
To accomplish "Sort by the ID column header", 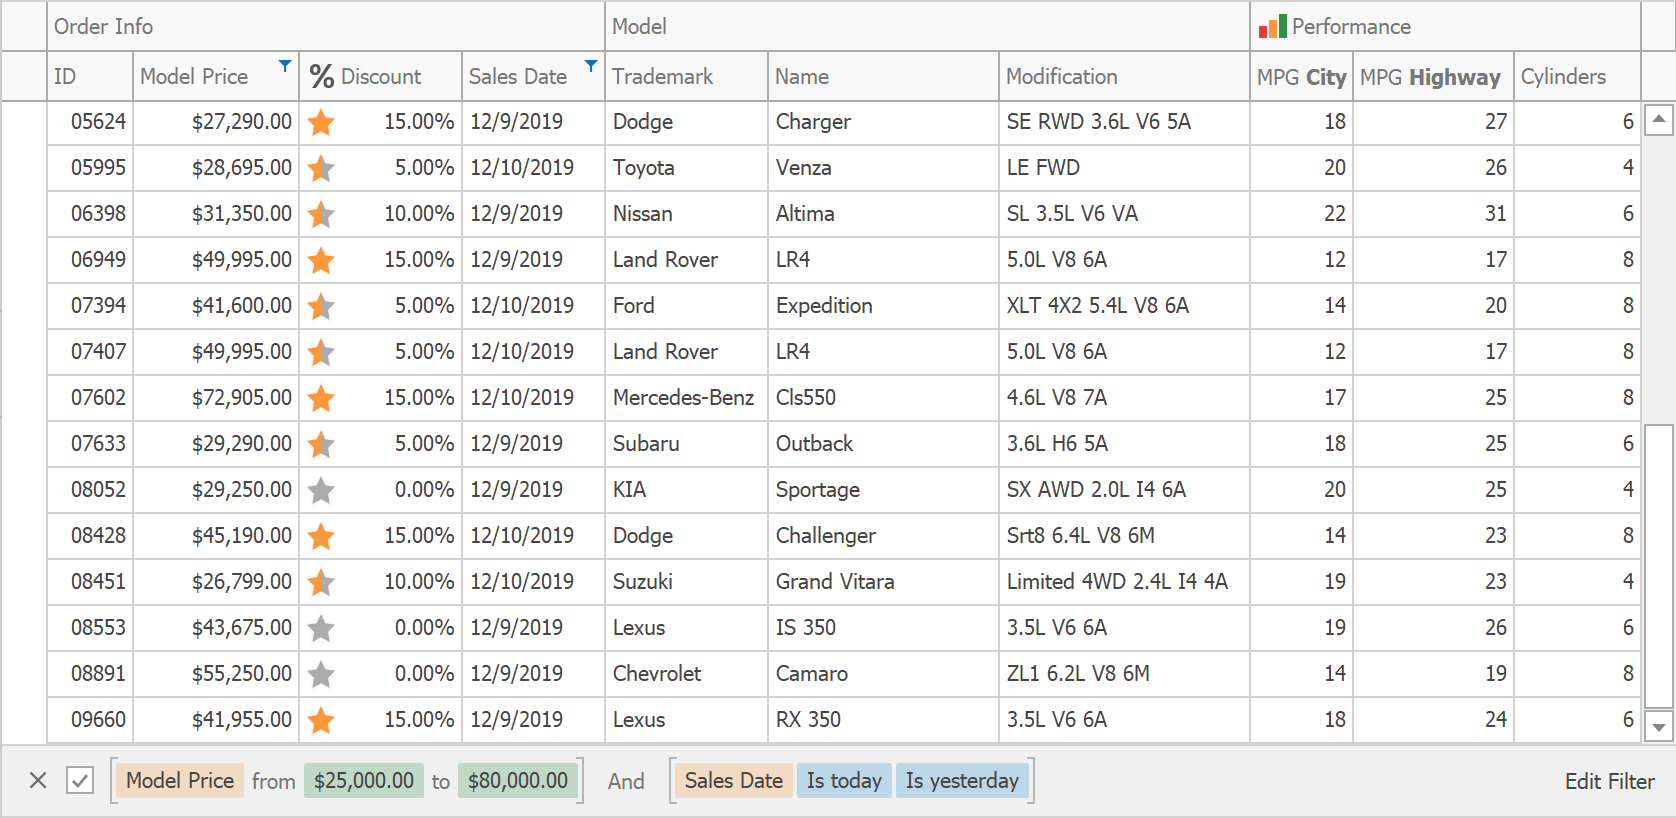I will 90,76.
